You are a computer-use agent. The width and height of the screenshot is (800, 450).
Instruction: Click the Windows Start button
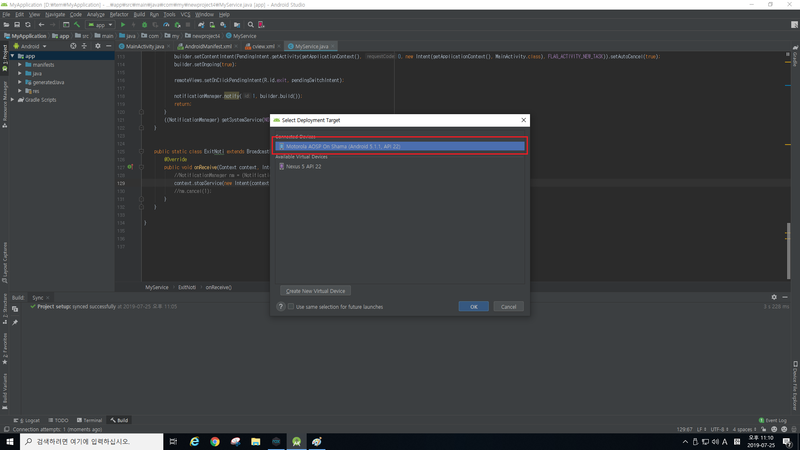click(10, 441)
